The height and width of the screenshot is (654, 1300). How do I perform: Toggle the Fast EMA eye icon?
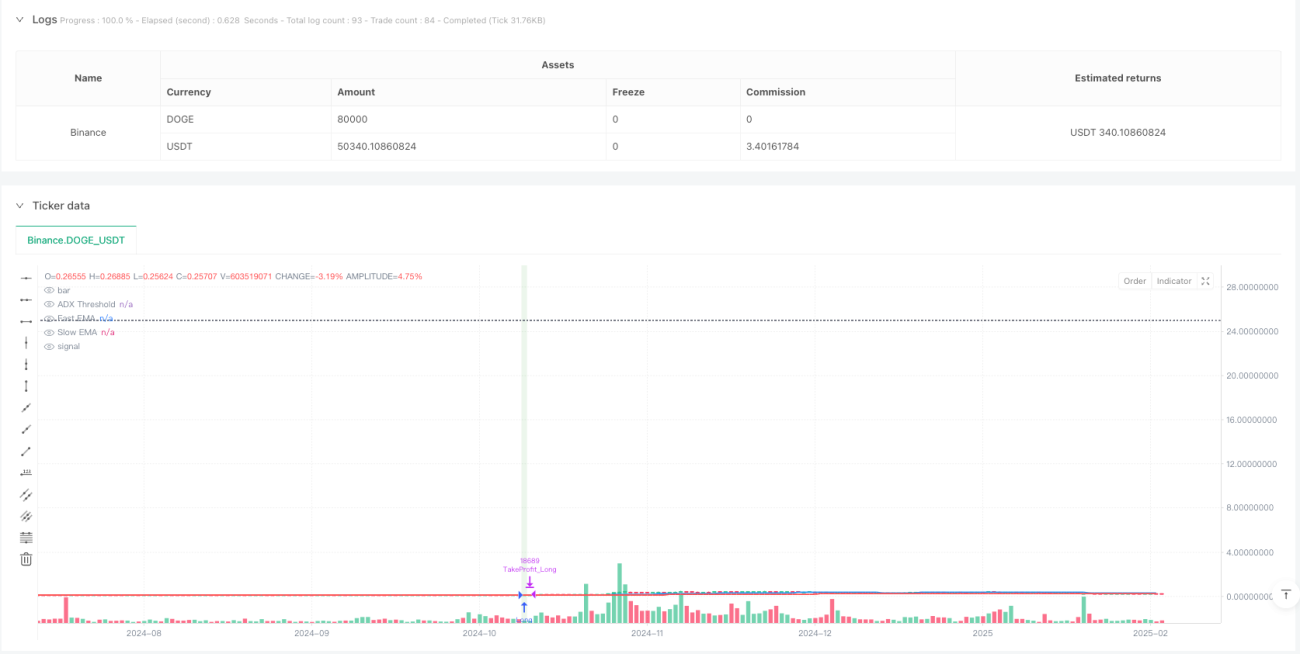49,318
